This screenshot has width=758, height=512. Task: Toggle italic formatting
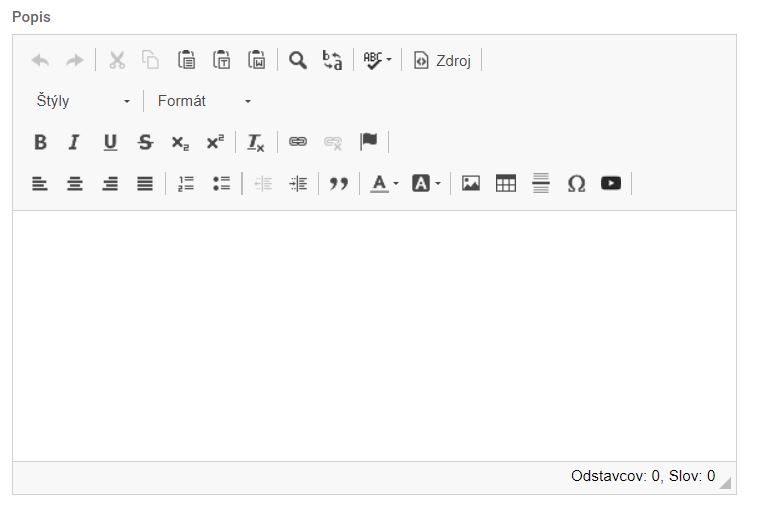click(x=74, y=142)
